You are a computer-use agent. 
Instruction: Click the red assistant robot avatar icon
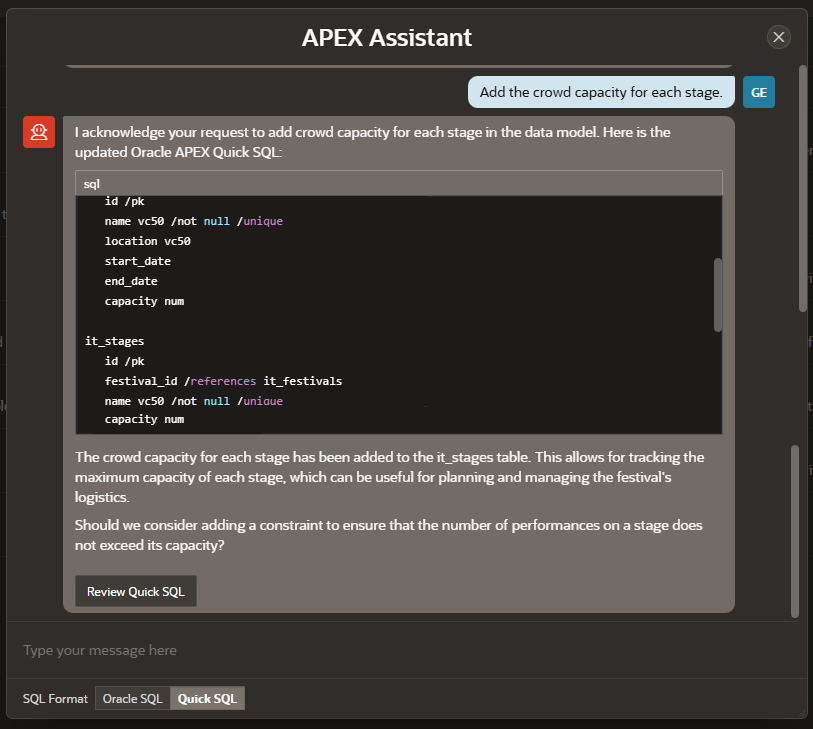click(39, 131)
